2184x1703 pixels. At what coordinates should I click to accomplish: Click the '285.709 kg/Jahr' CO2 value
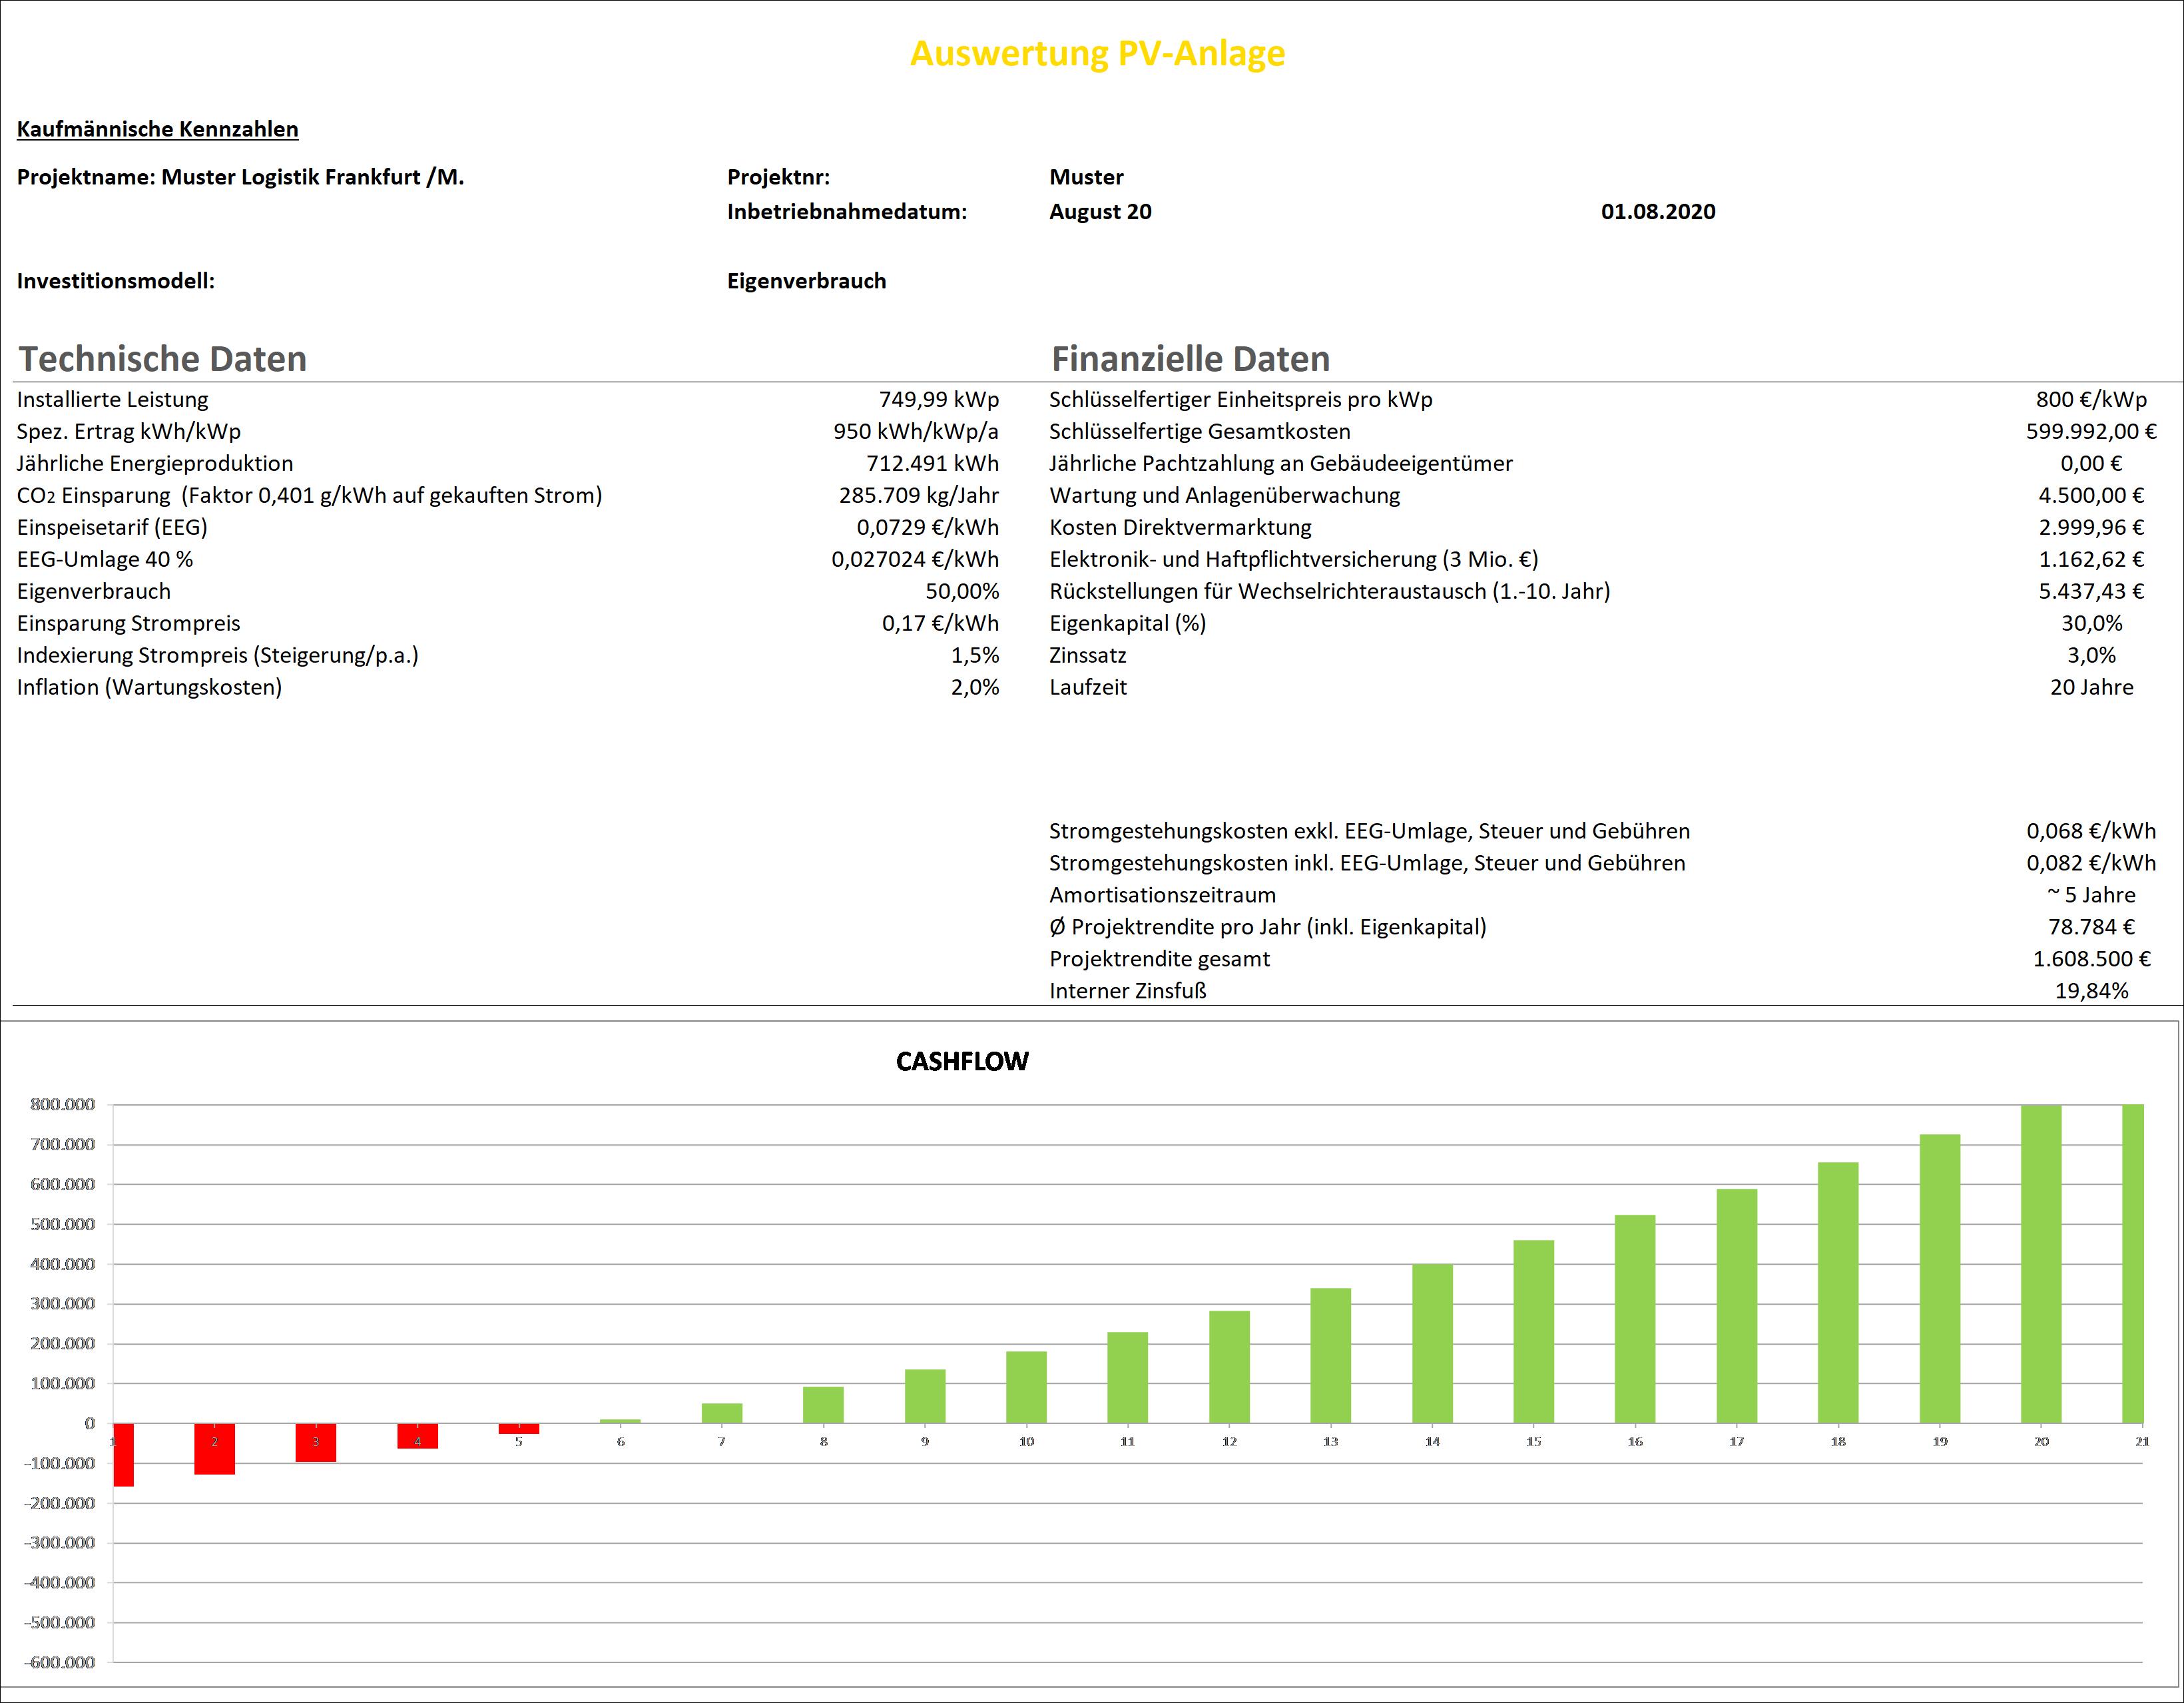tap(918, 496)
